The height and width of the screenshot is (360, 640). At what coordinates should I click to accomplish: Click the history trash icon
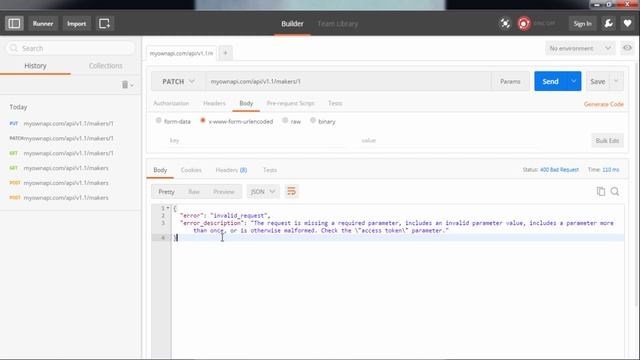pos(125,84)
